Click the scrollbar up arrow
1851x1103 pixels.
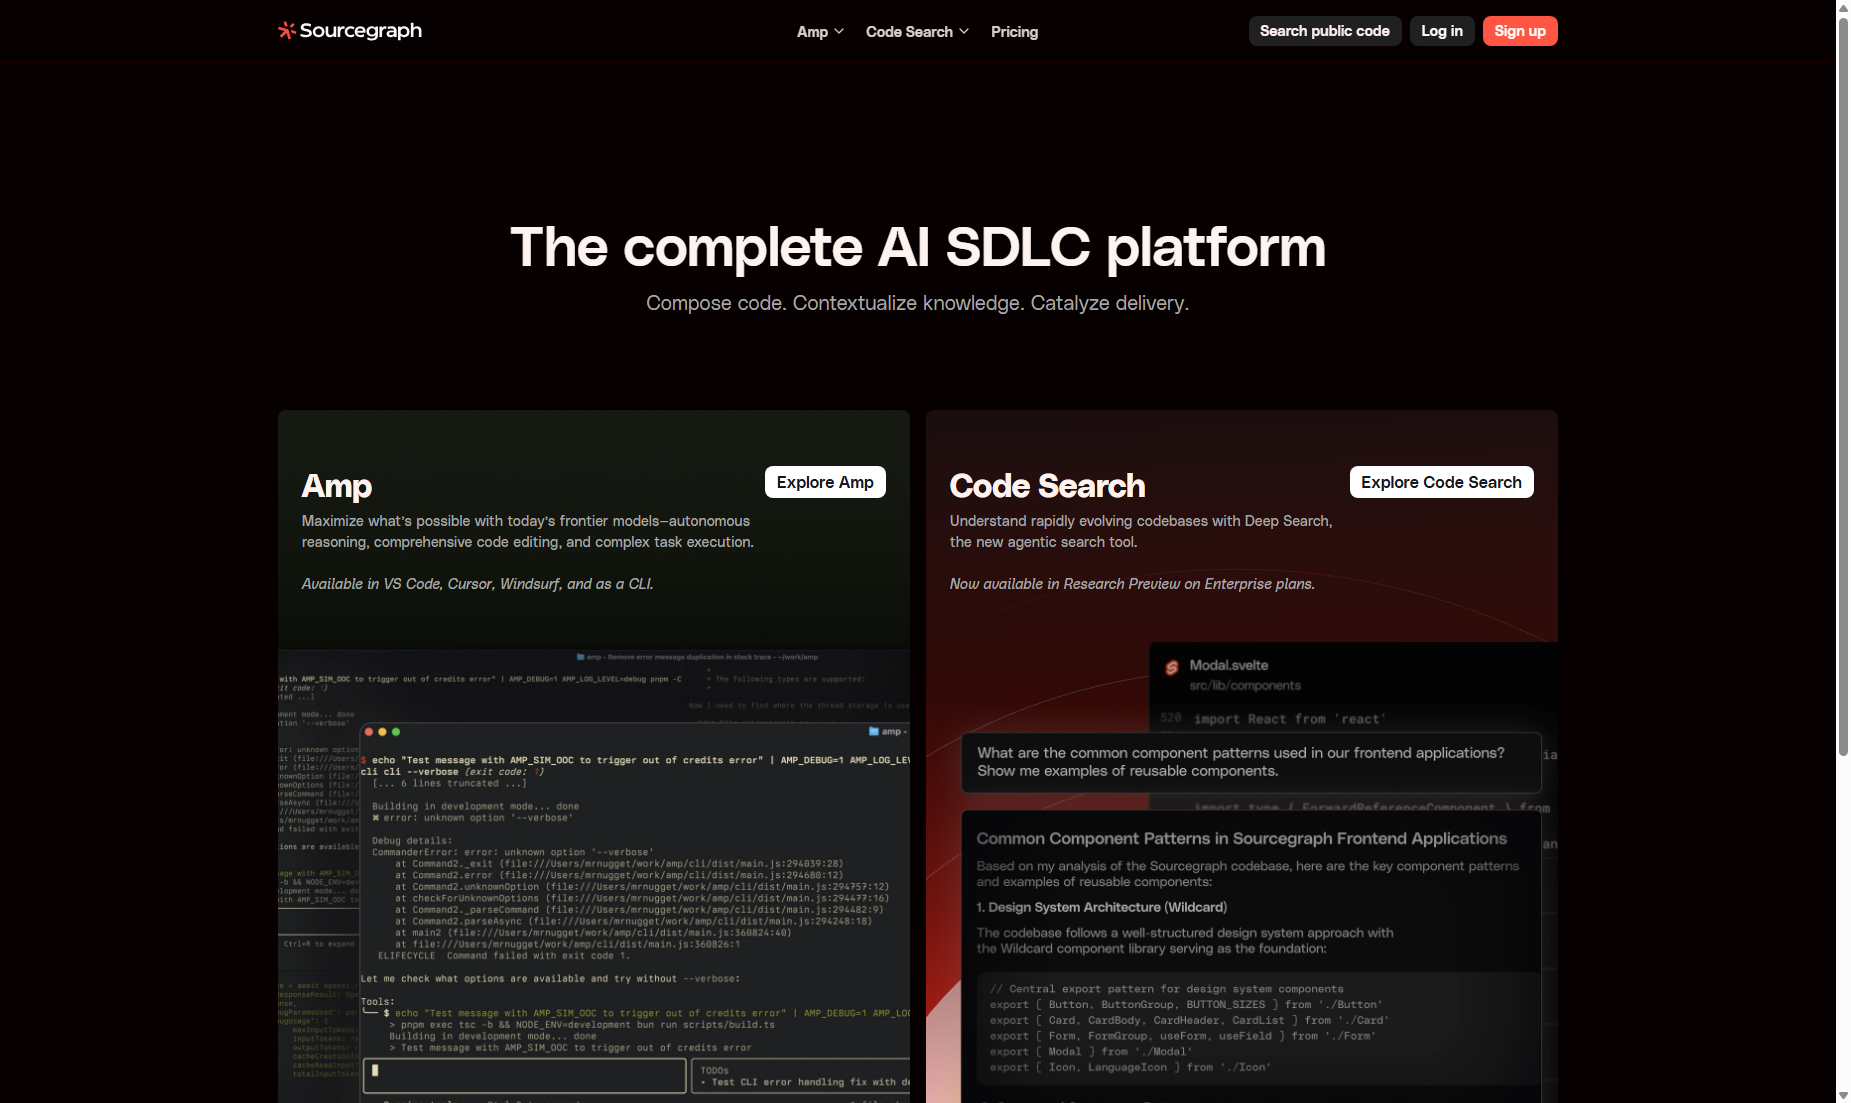point(1843,7)
